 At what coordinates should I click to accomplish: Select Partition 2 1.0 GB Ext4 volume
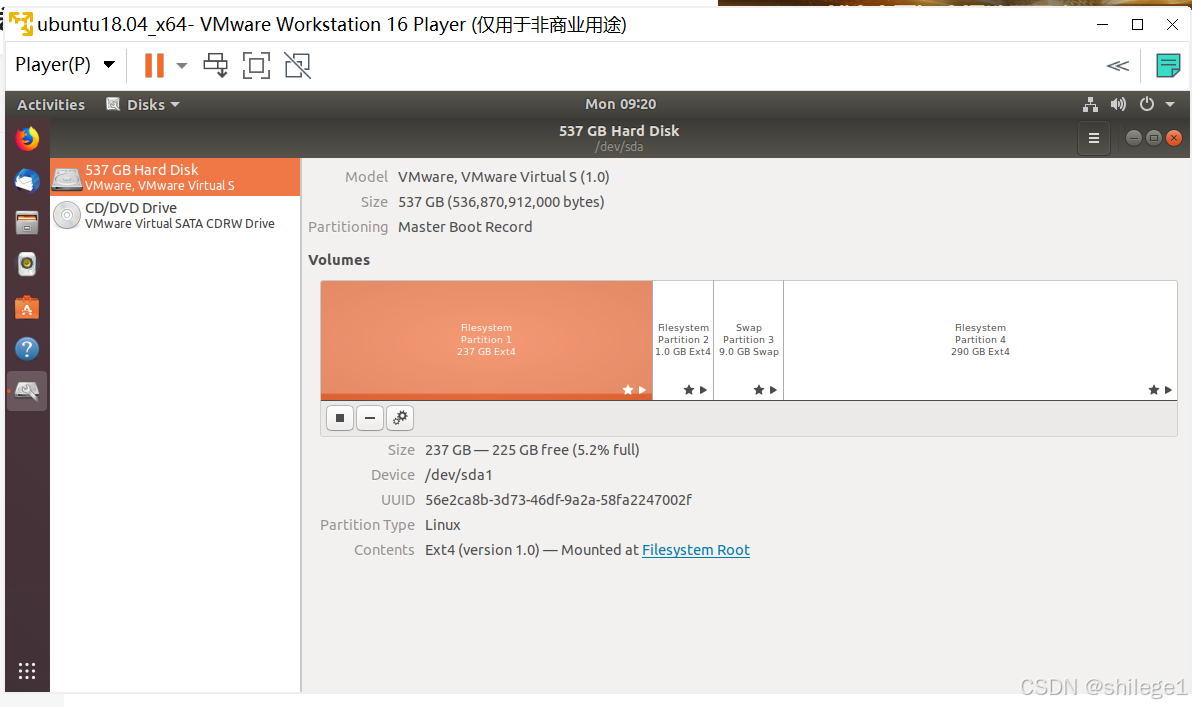[x=683, y=340]
